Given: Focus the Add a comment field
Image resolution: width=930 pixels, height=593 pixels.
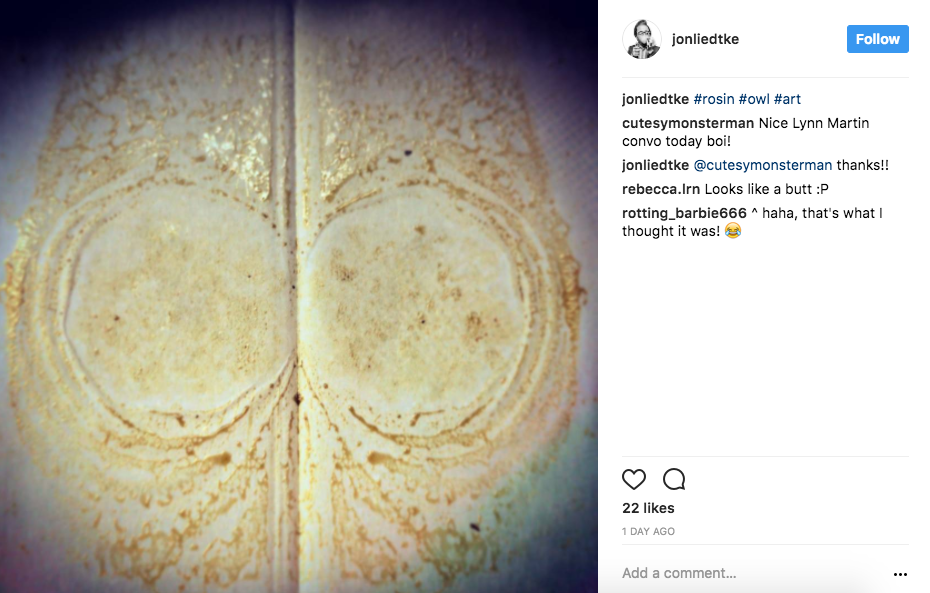Looking at the screenshot, I should tap(753, 573).
